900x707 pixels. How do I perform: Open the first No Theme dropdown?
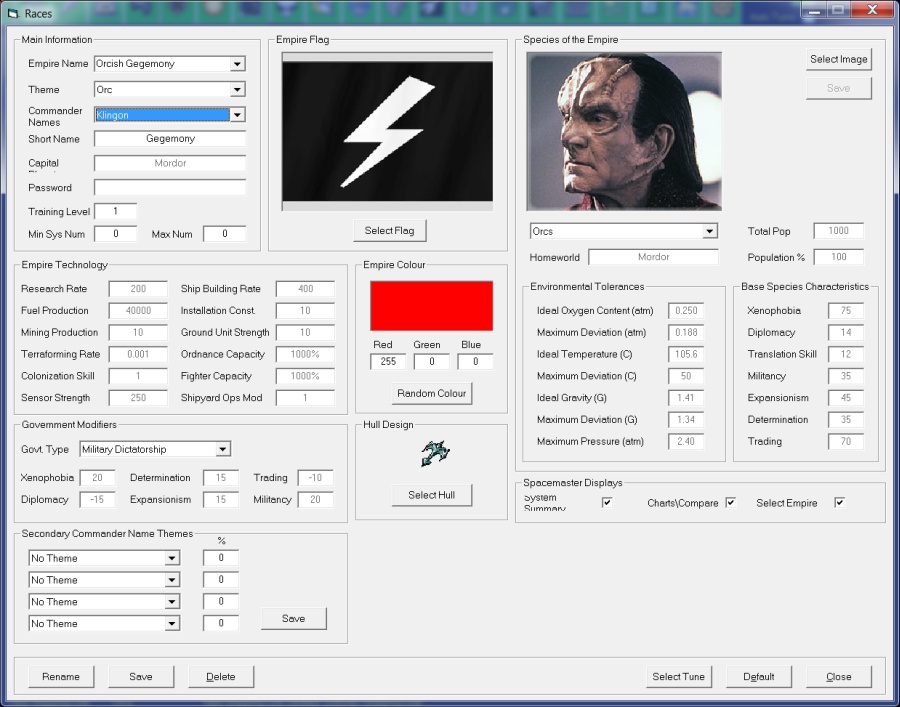pyautogui.click(x=172, y=558)
